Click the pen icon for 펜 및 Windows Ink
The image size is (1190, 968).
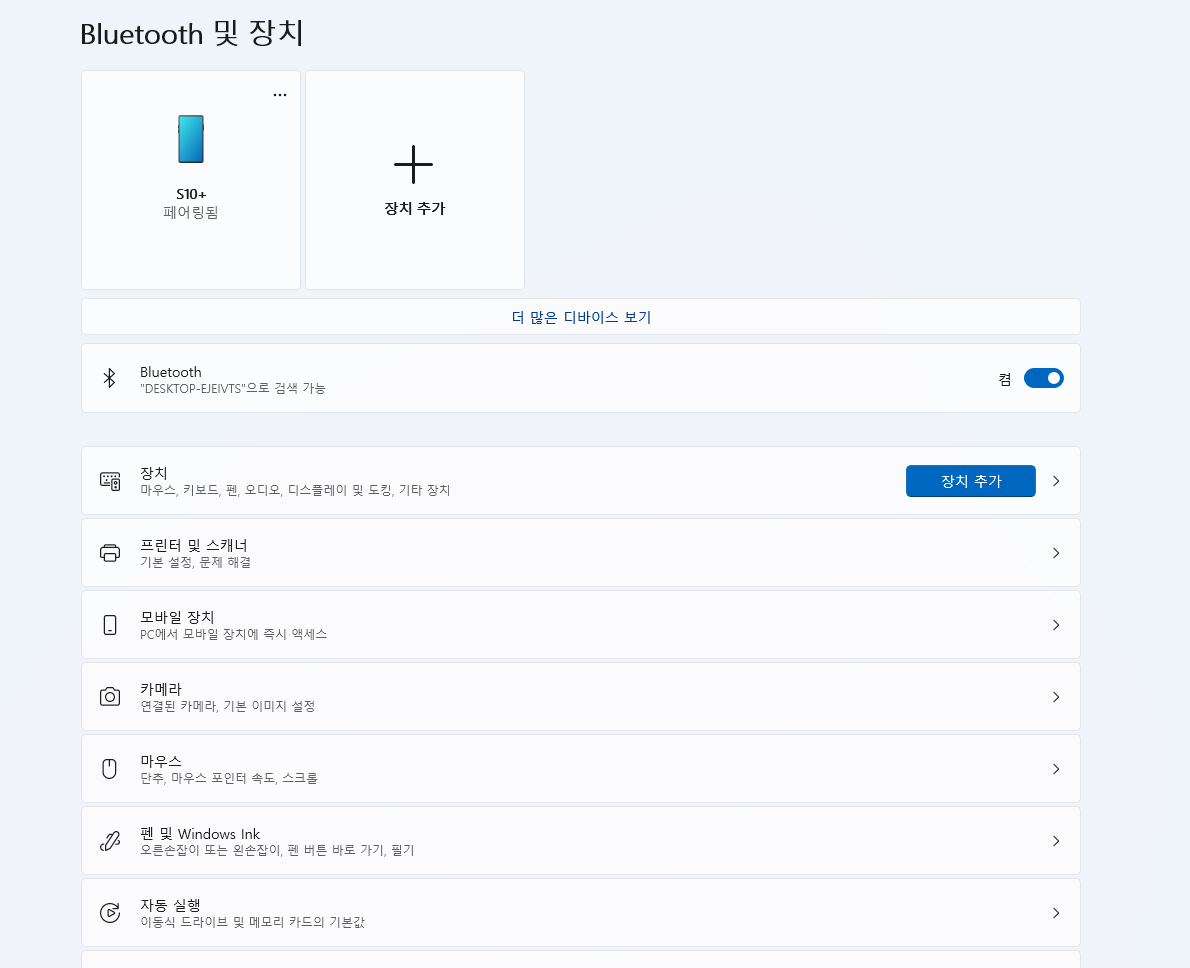pyautogui.click(x=110, y=840)
